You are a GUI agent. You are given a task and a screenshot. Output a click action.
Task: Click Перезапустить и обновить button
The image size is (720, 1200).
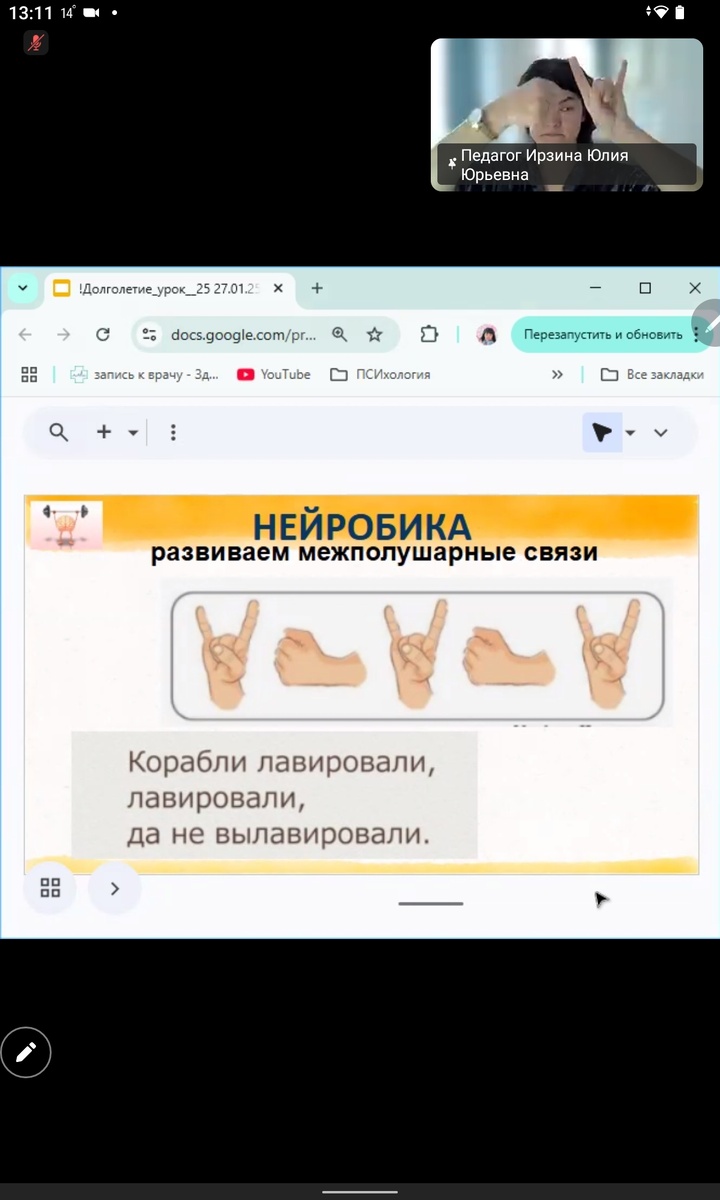(604, 335)
